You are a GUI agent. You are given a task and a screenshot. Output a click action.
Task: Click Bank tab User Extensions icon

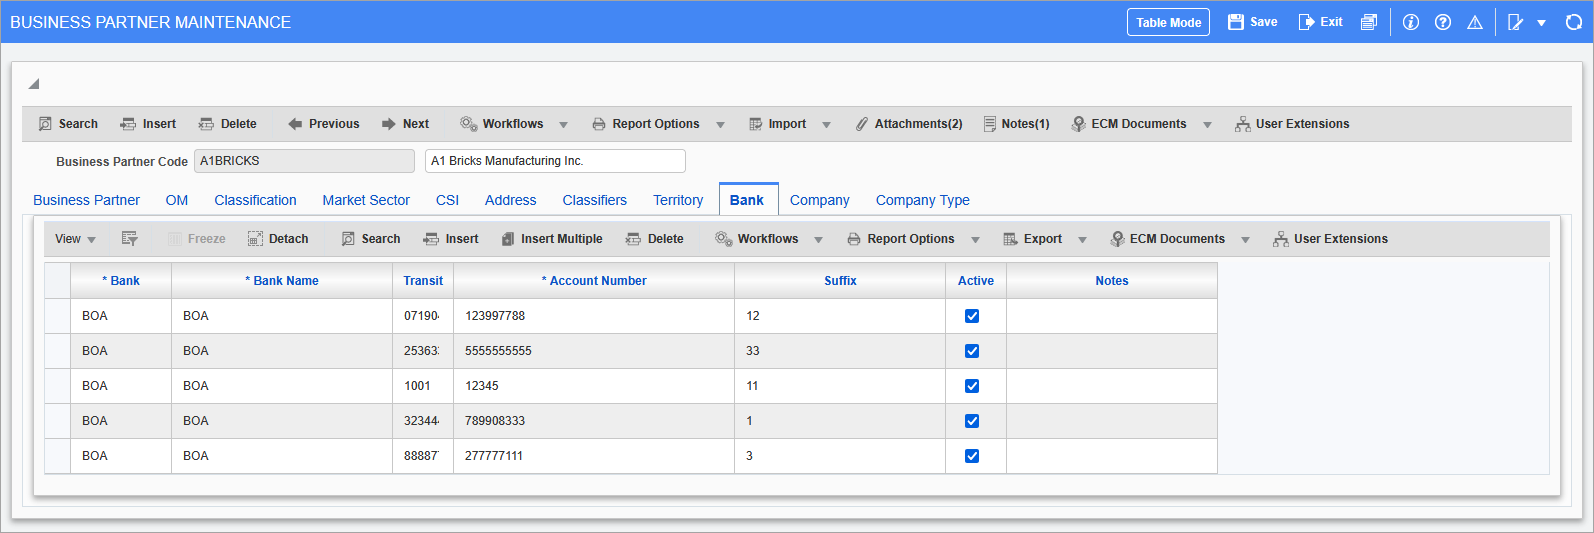(x=1281, y=239)
